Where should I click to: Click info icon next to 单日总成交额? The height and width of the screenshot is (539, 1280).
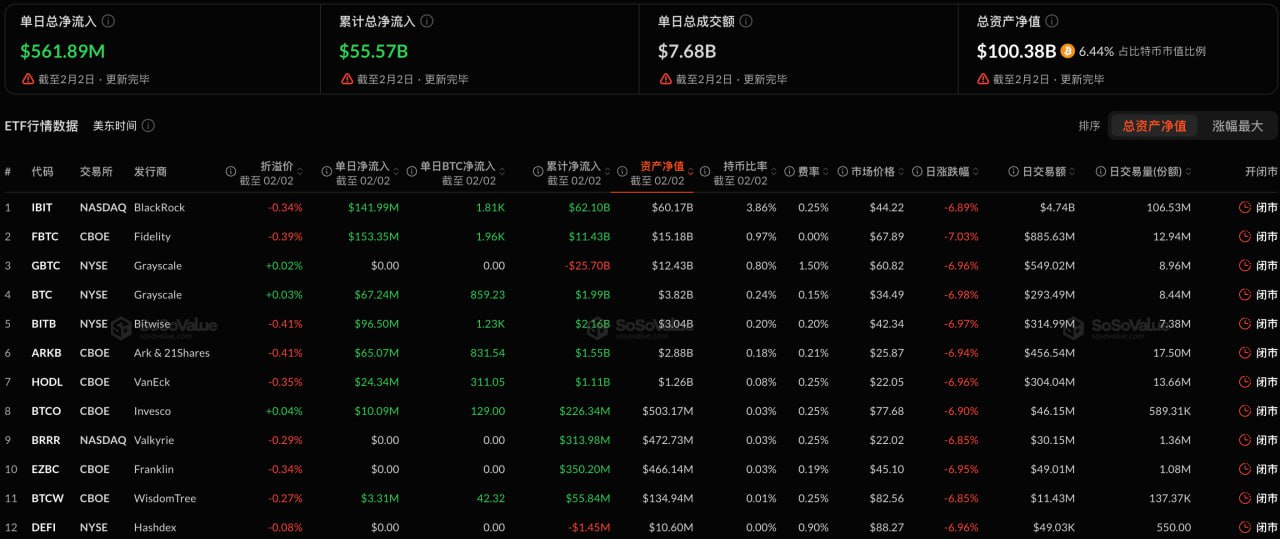[746, 21]
